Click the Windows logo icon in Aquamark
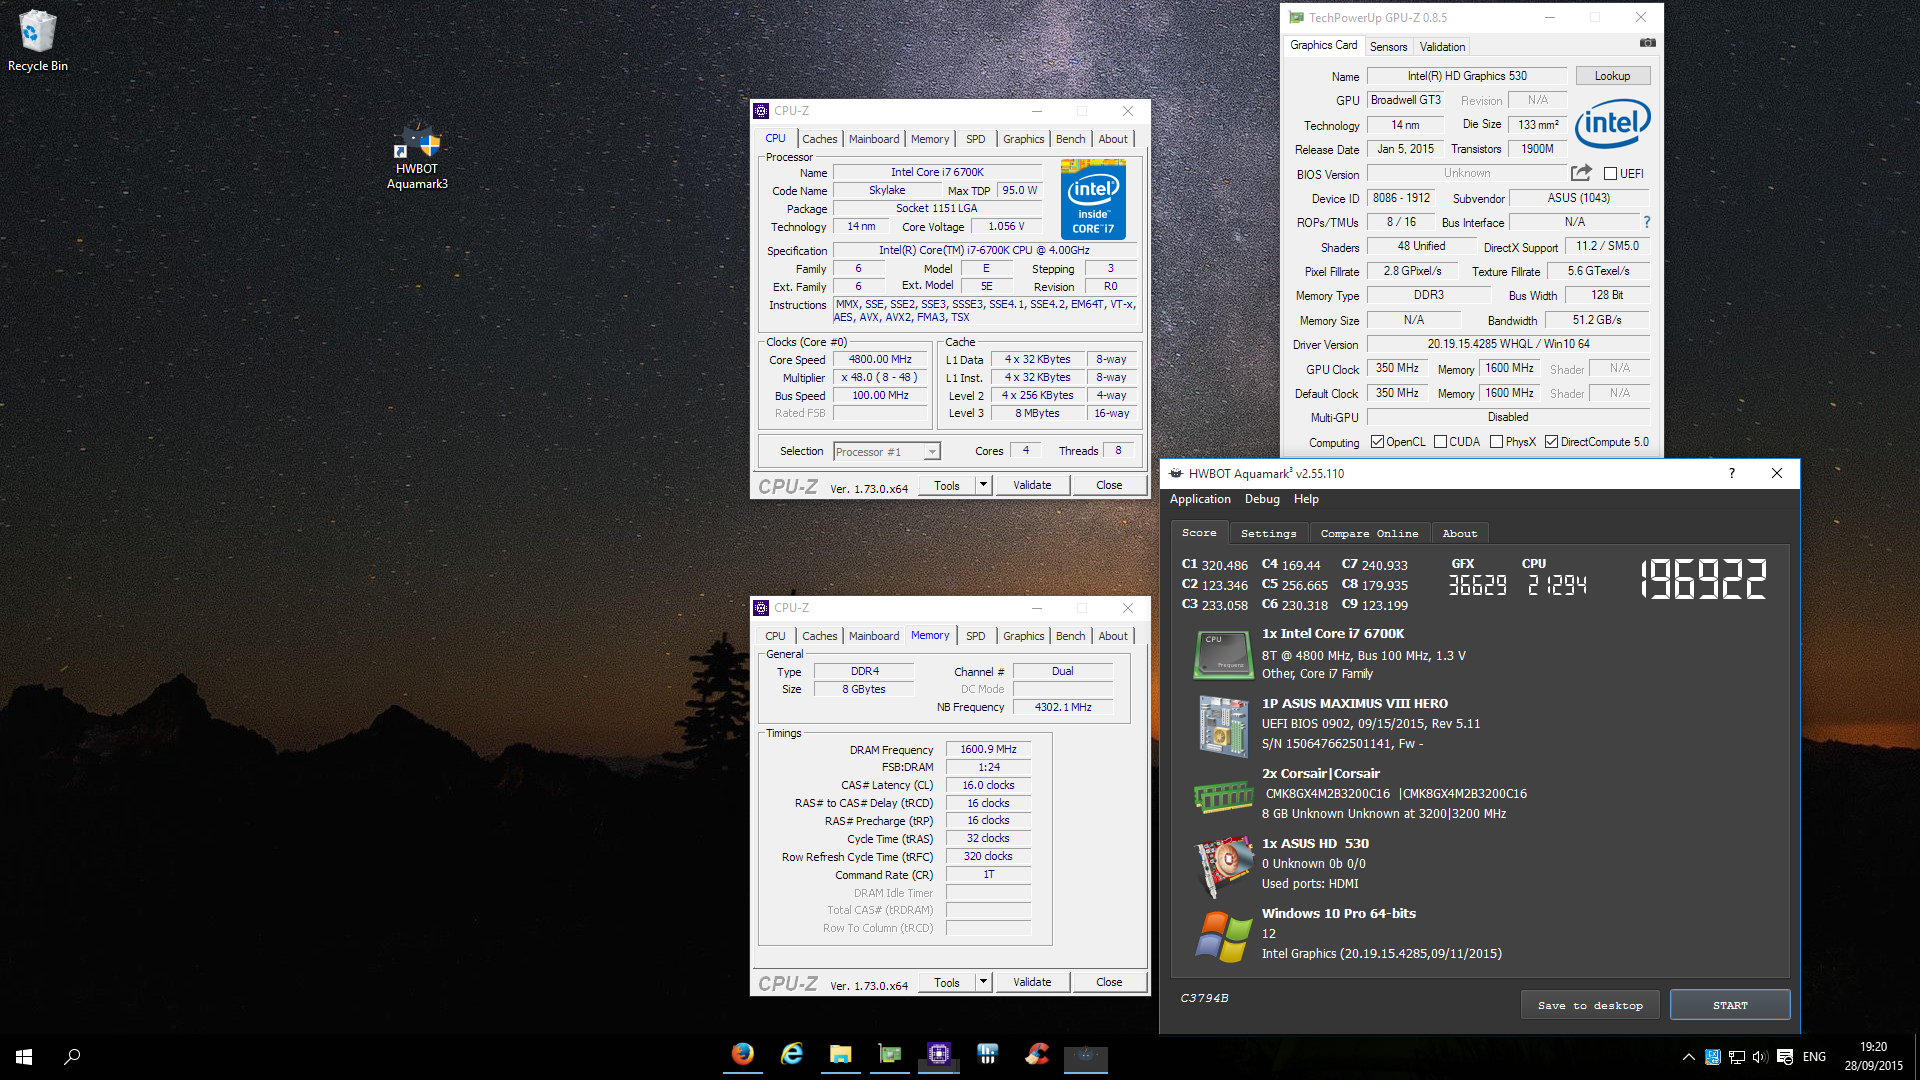 point(1224,937)
